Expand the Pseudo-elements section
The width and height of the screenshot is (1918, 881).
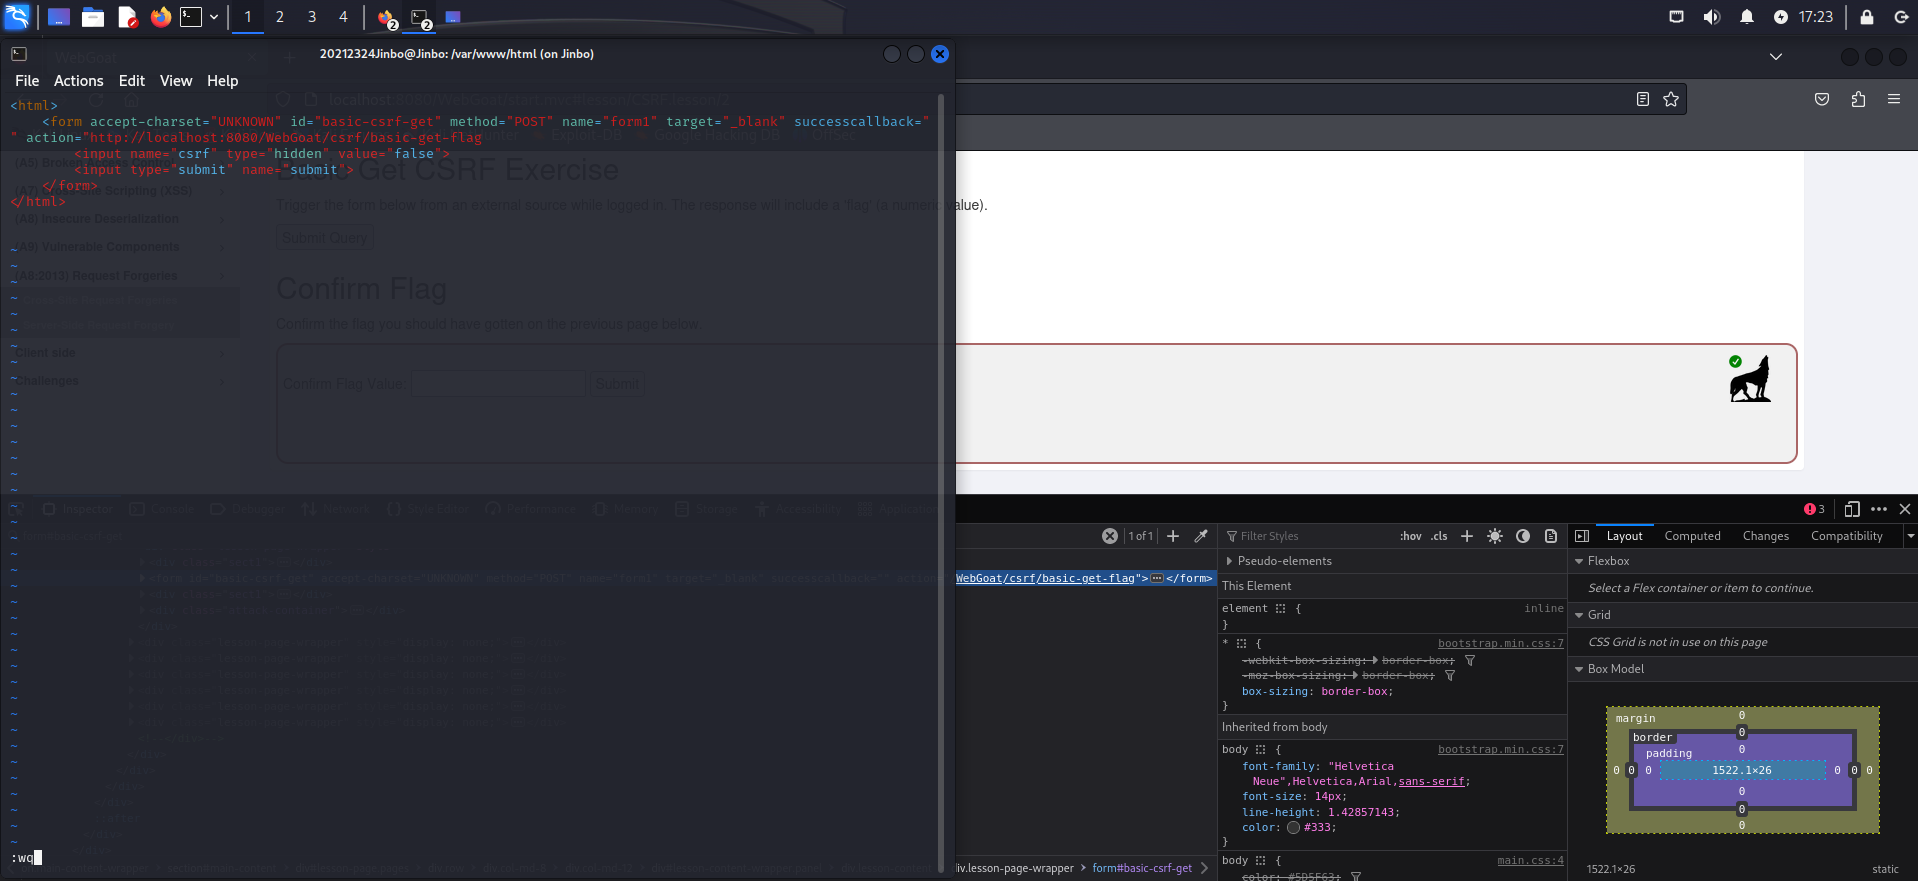click(x=1230, y=561)
